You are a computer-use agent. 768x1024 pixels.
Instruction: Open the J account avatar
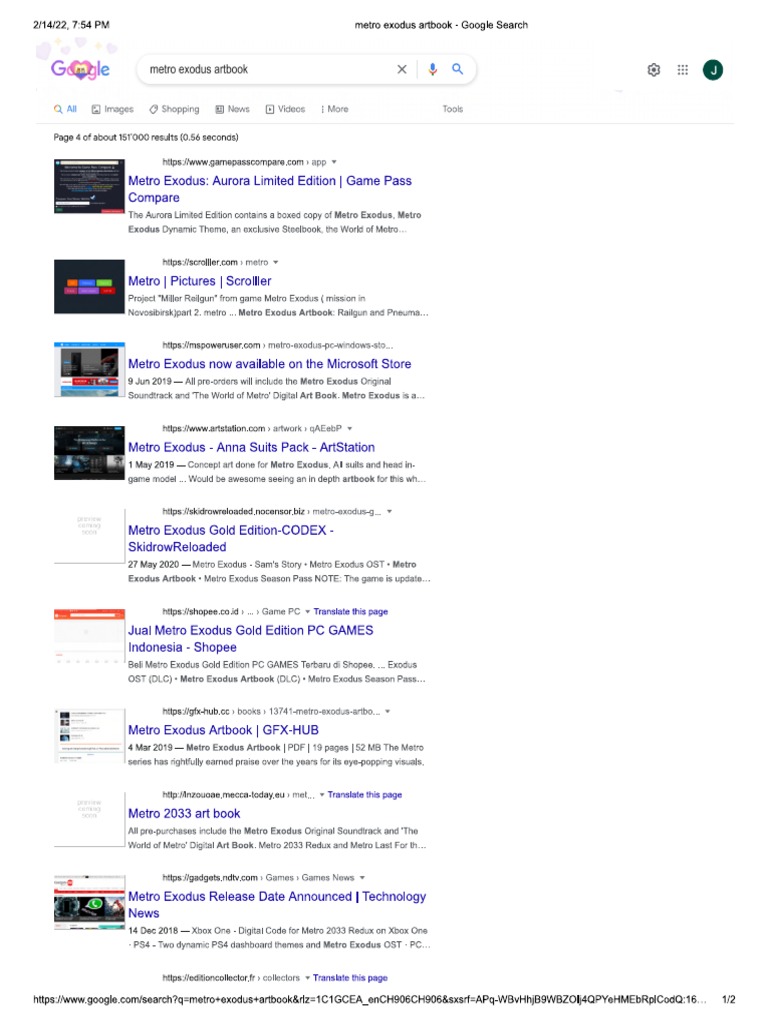click(712, 70)
